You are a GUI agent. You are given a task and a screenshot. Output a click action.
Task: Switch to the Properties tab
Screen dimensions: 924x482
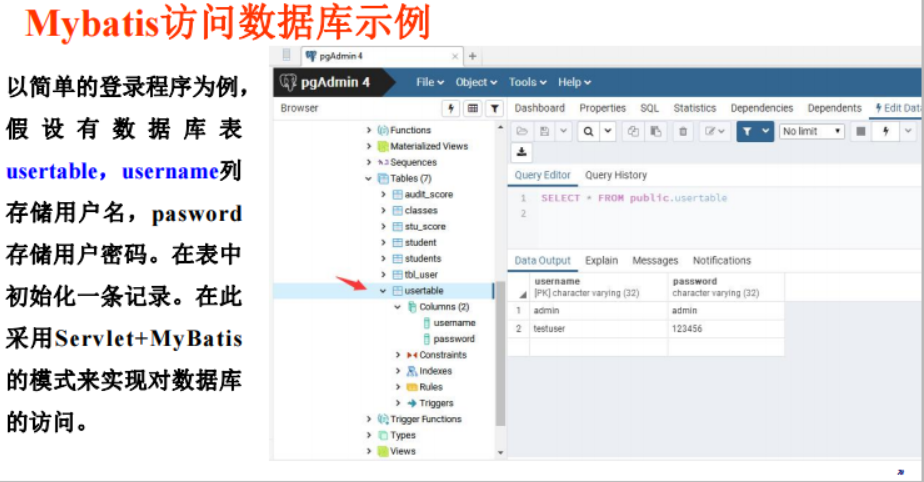point(602,108)
